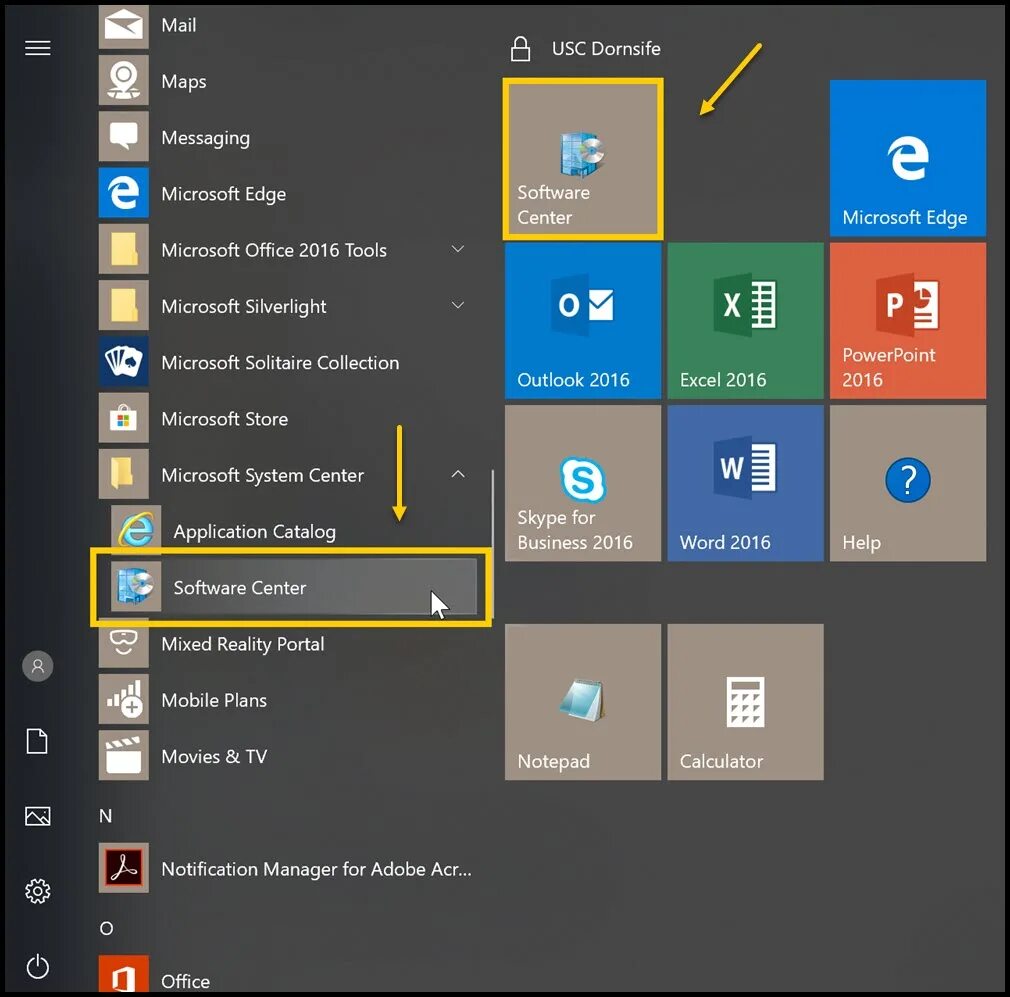Screen dimensions: 1010x997
Task: Click the Maps text label
Action: (x=184, y=82)
